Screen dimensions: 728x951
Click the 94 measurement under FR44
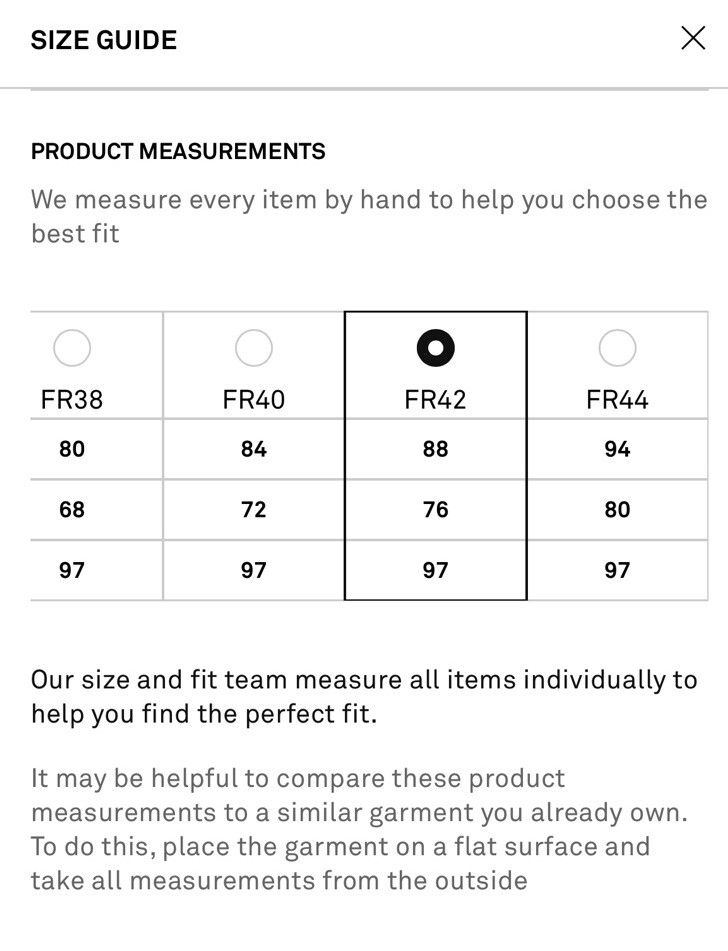[x=617, y=449]
